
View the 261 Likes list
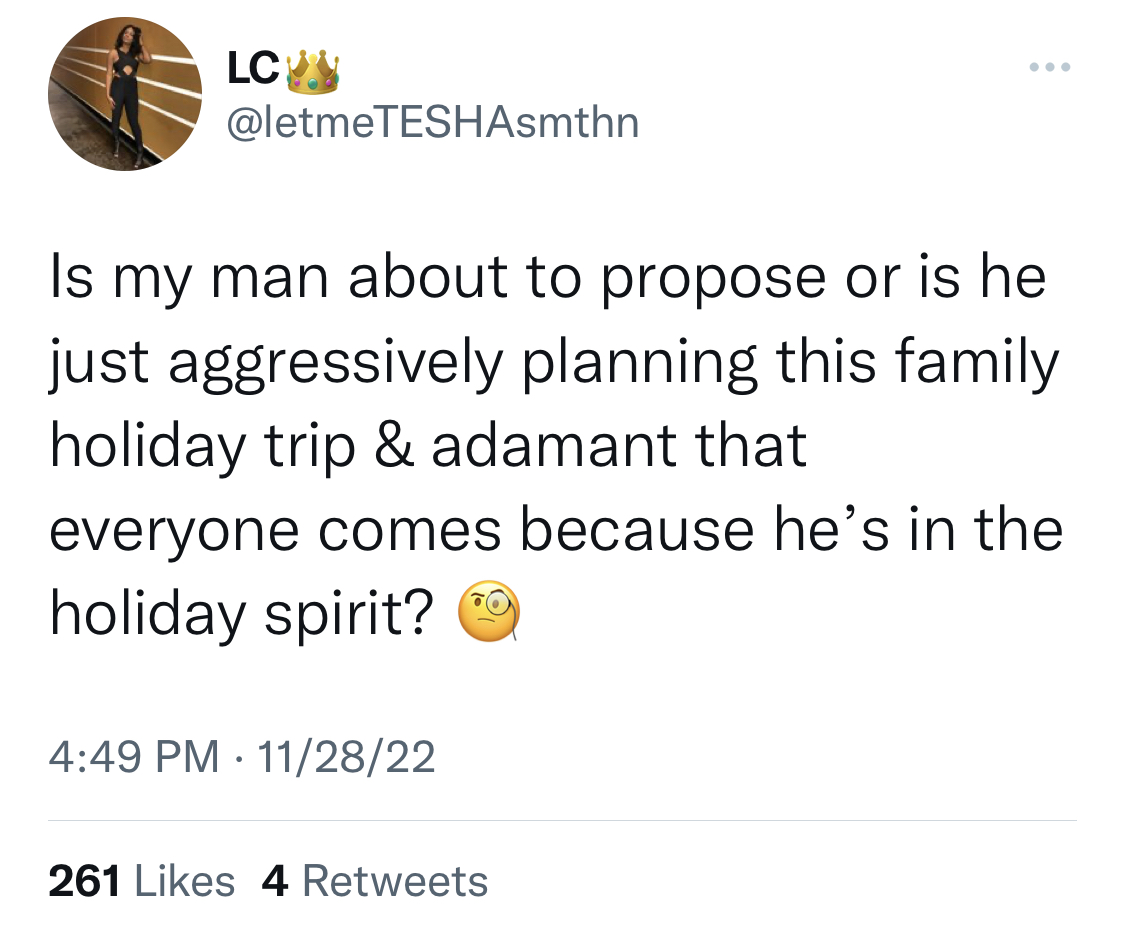click(x=142, y=881)
